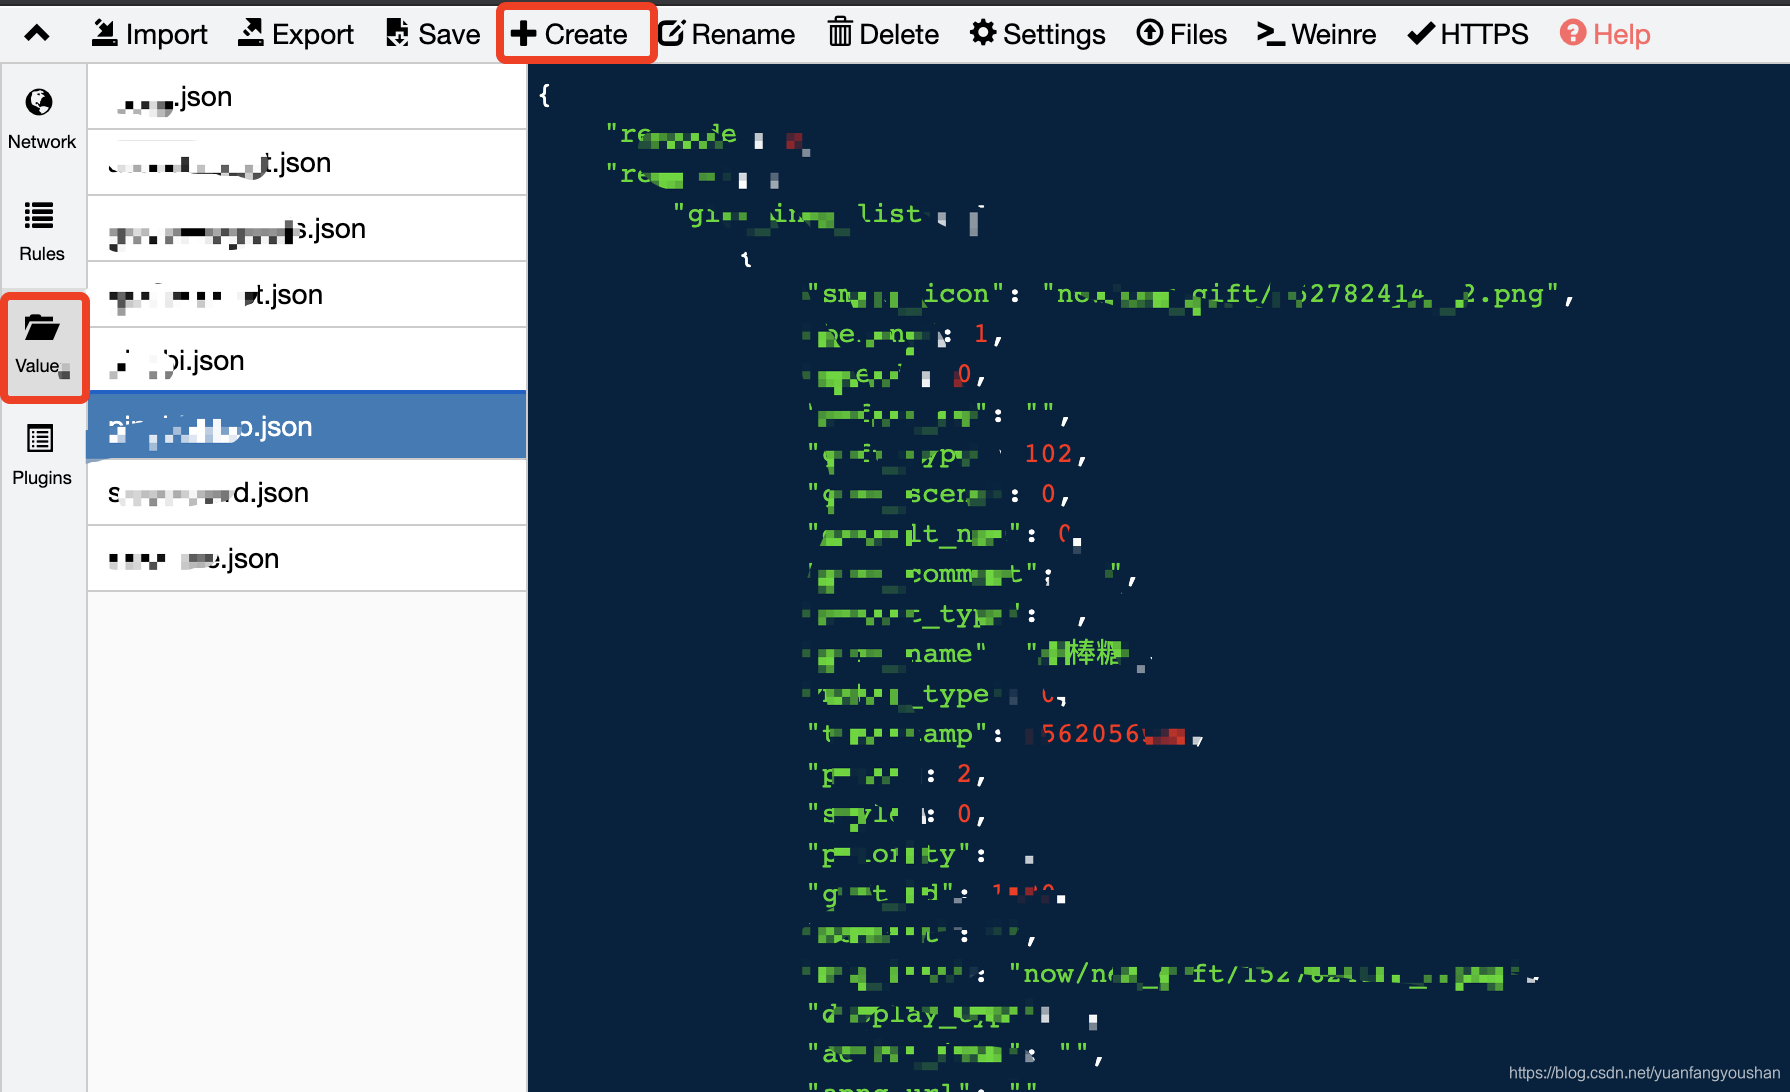Select the last .json file in list
Screen dimensions: 1790x1092
[x=307, y=559]
